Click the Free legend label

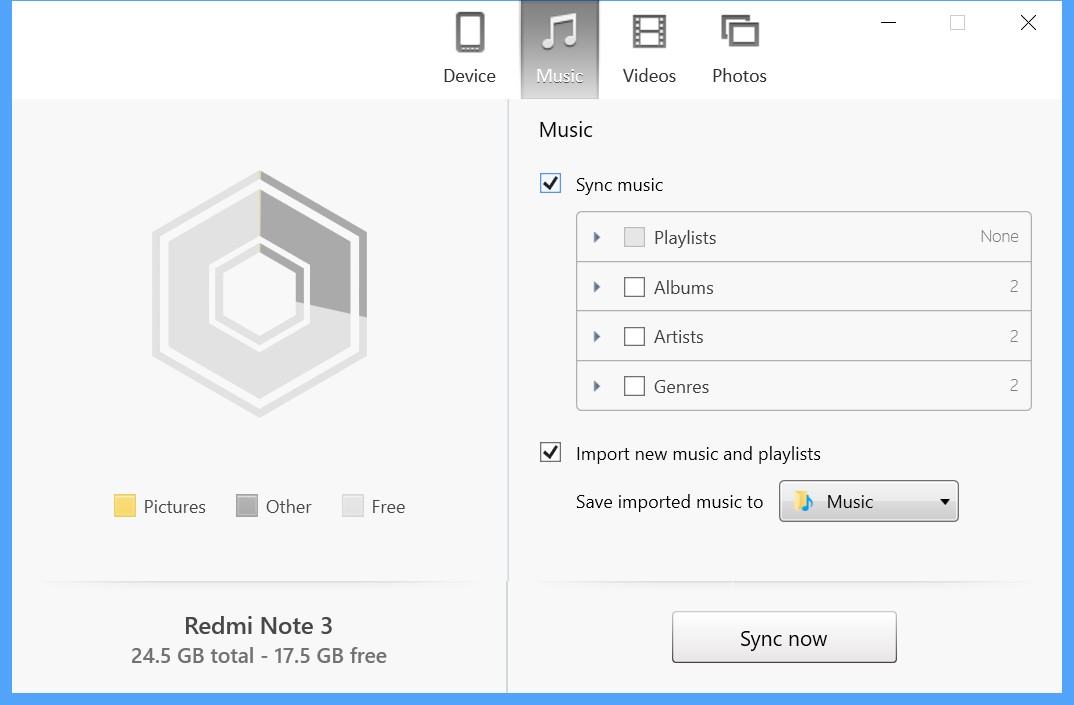pos(388,507)
